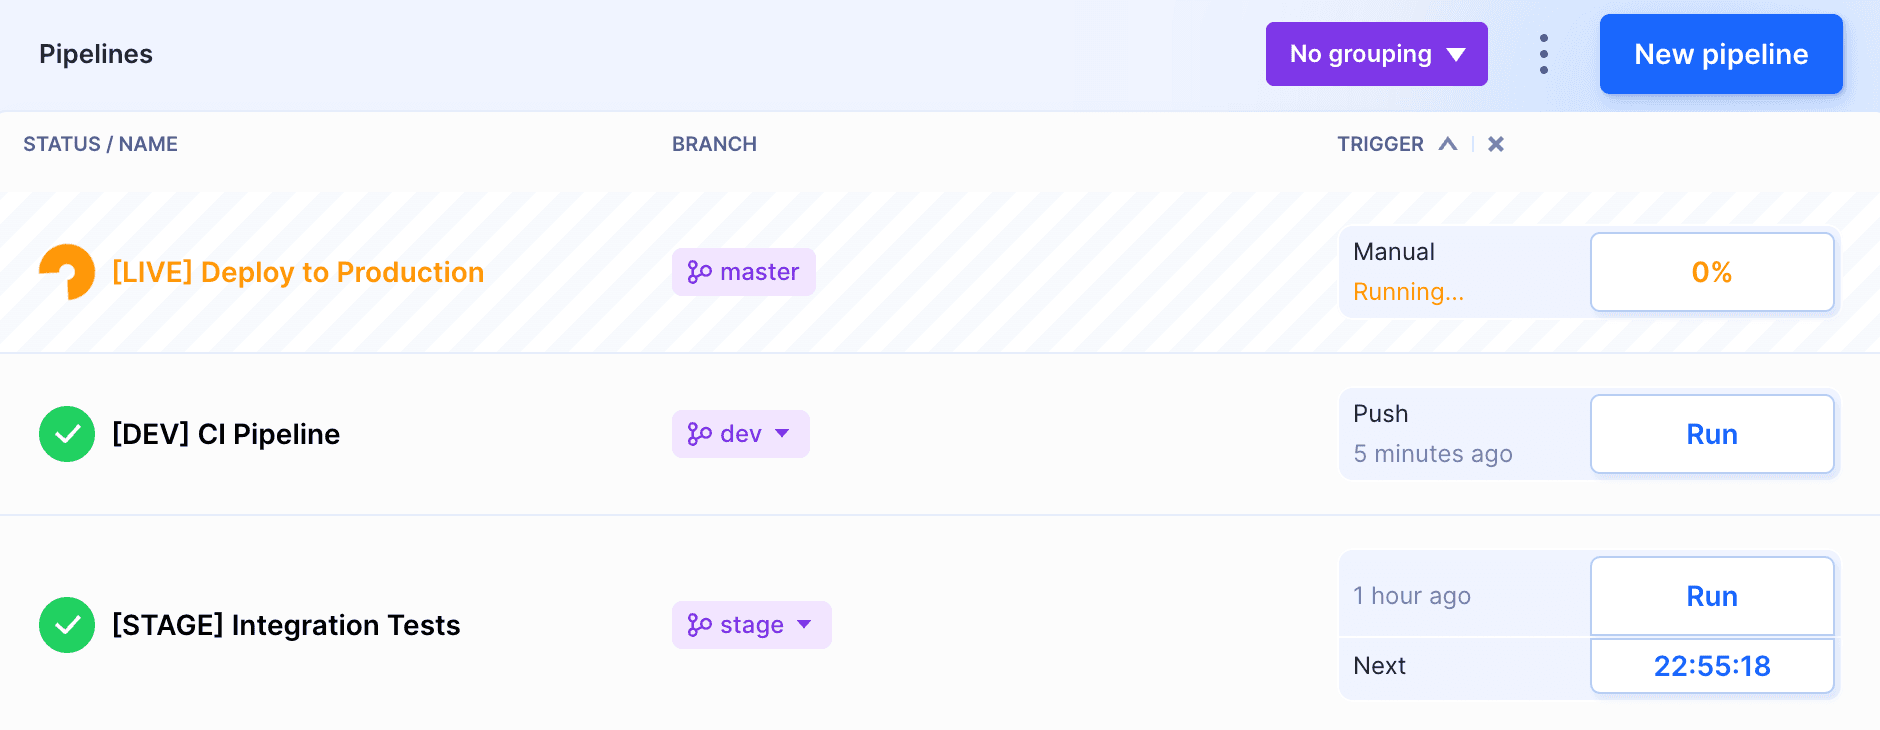The image size is (1880, 730).
Task: Click the branch icon in the stage badge
Action: coord(697,624)
